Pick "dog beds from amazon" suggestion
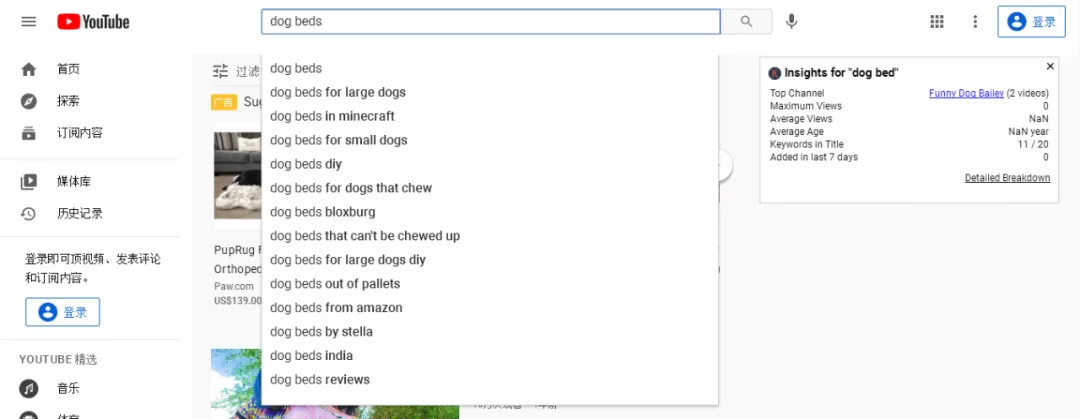Screen dimensions: 1080x419 (336, 308)
